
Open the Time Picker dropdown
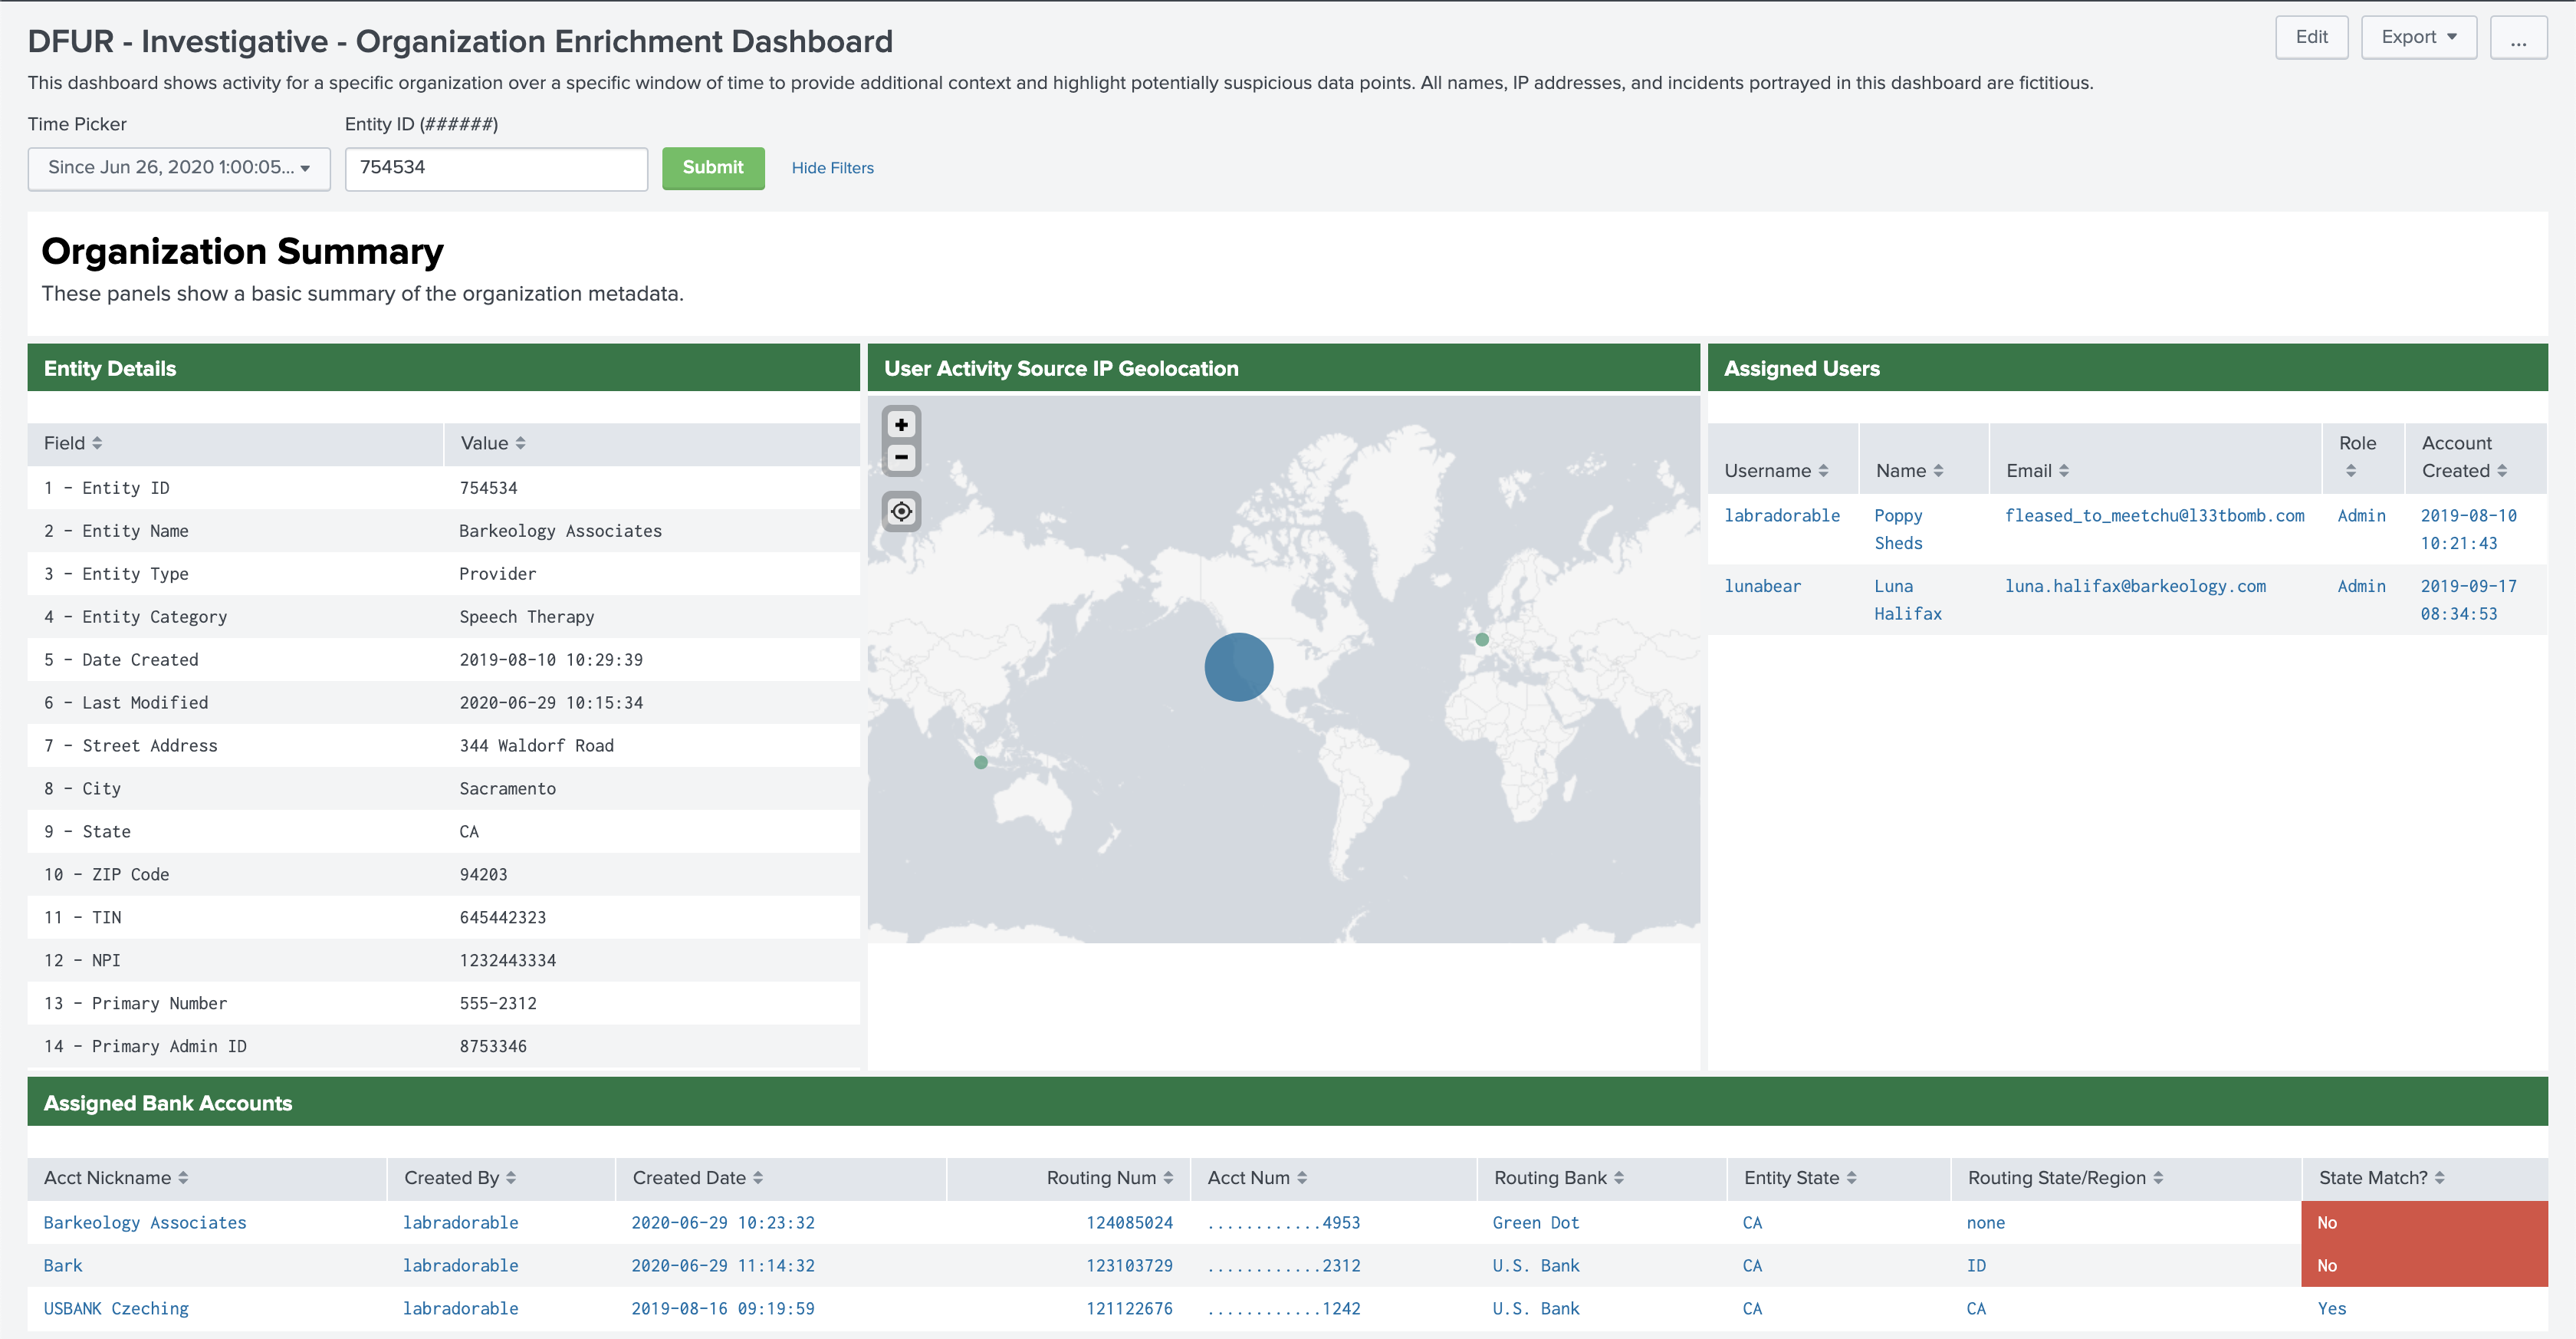coord(179,168)
